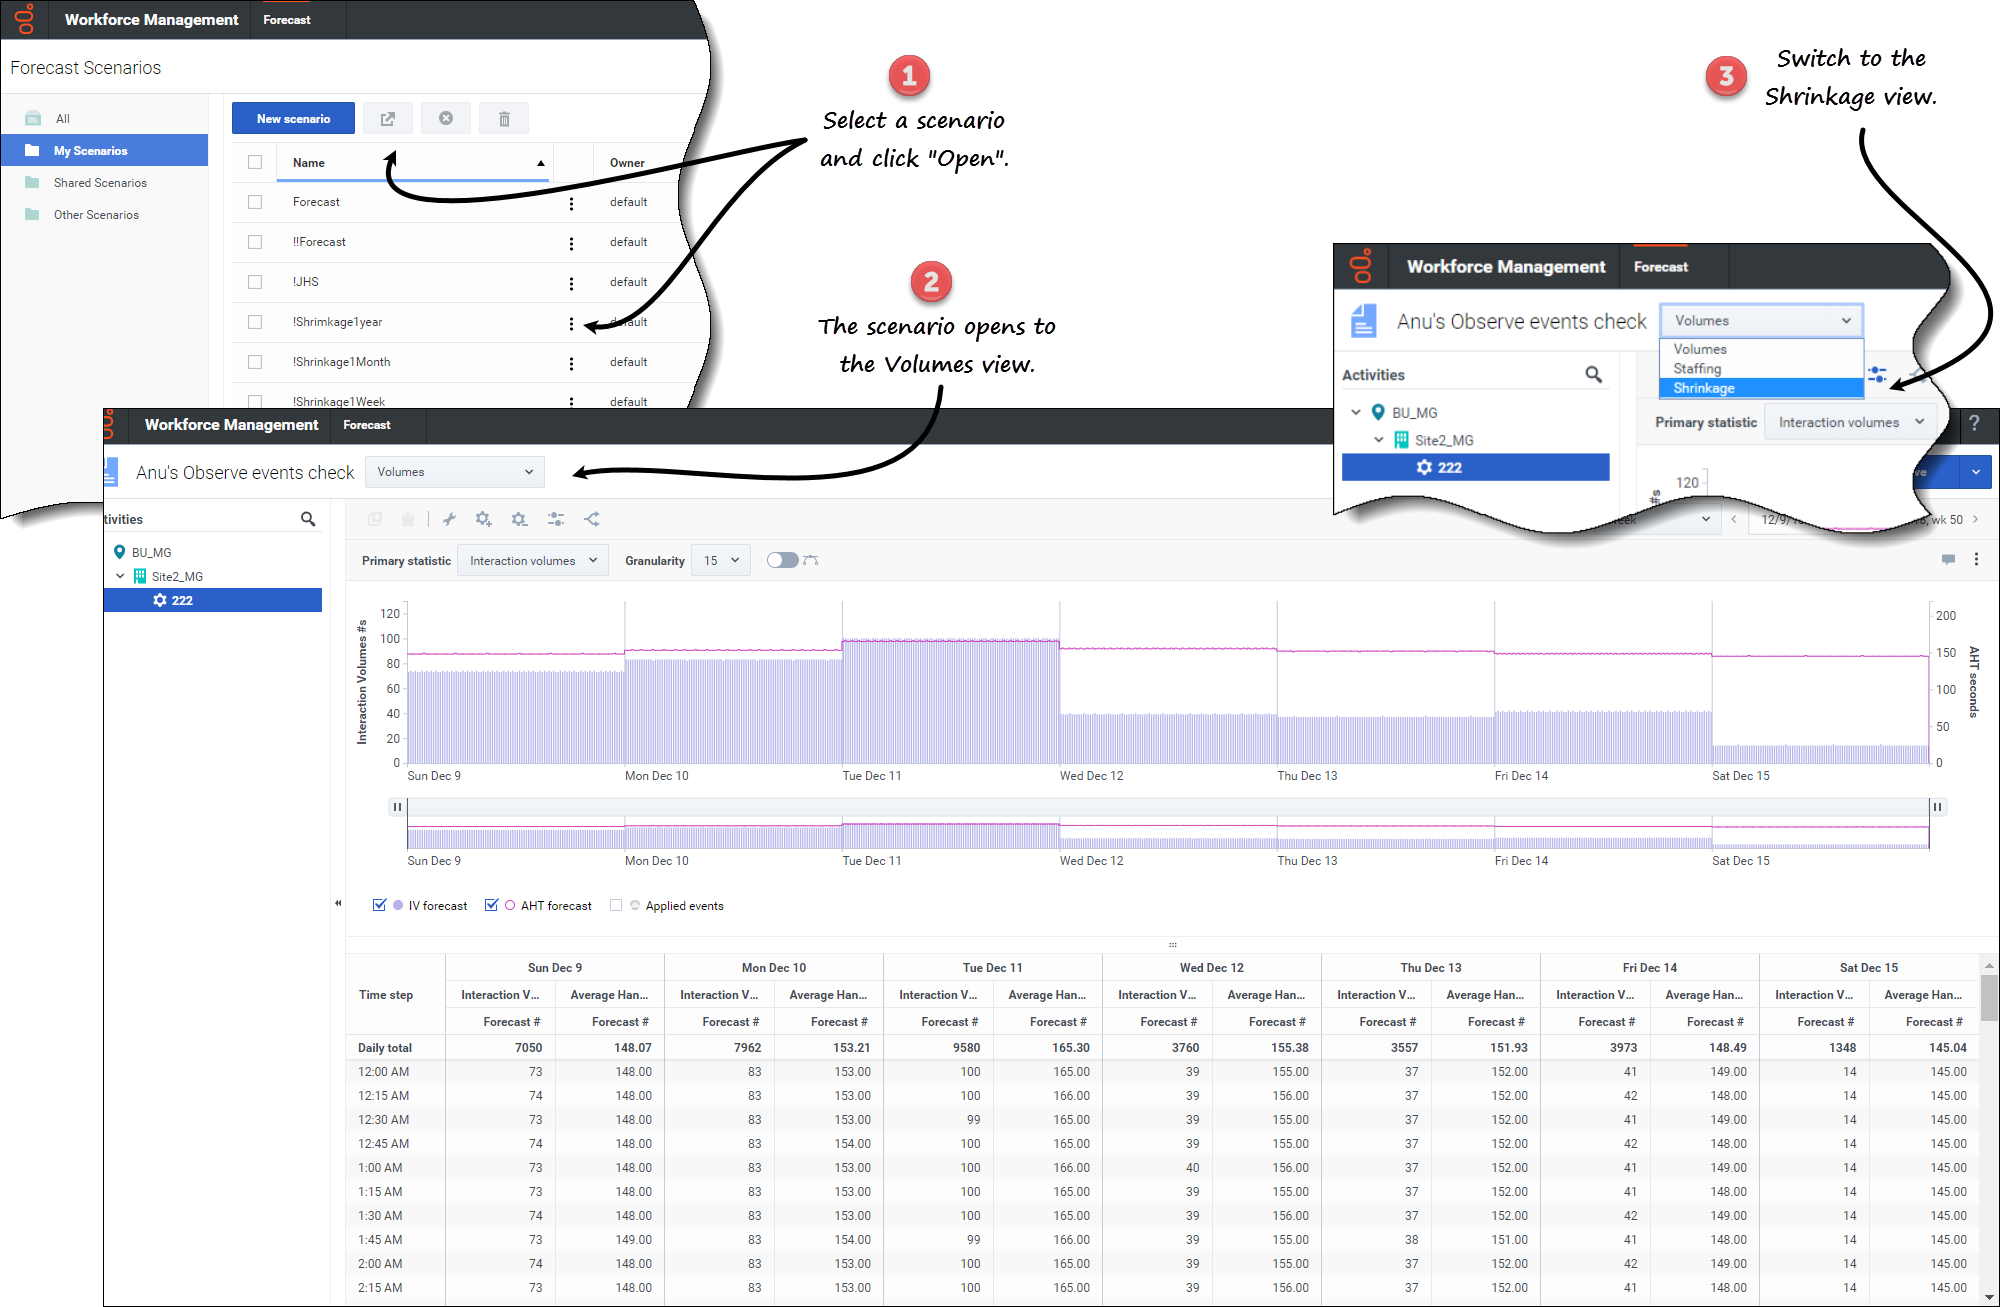Toggle the curve smoothing switch
The width and height of the screenshot is (2000, 1307).
coord(782,560)
